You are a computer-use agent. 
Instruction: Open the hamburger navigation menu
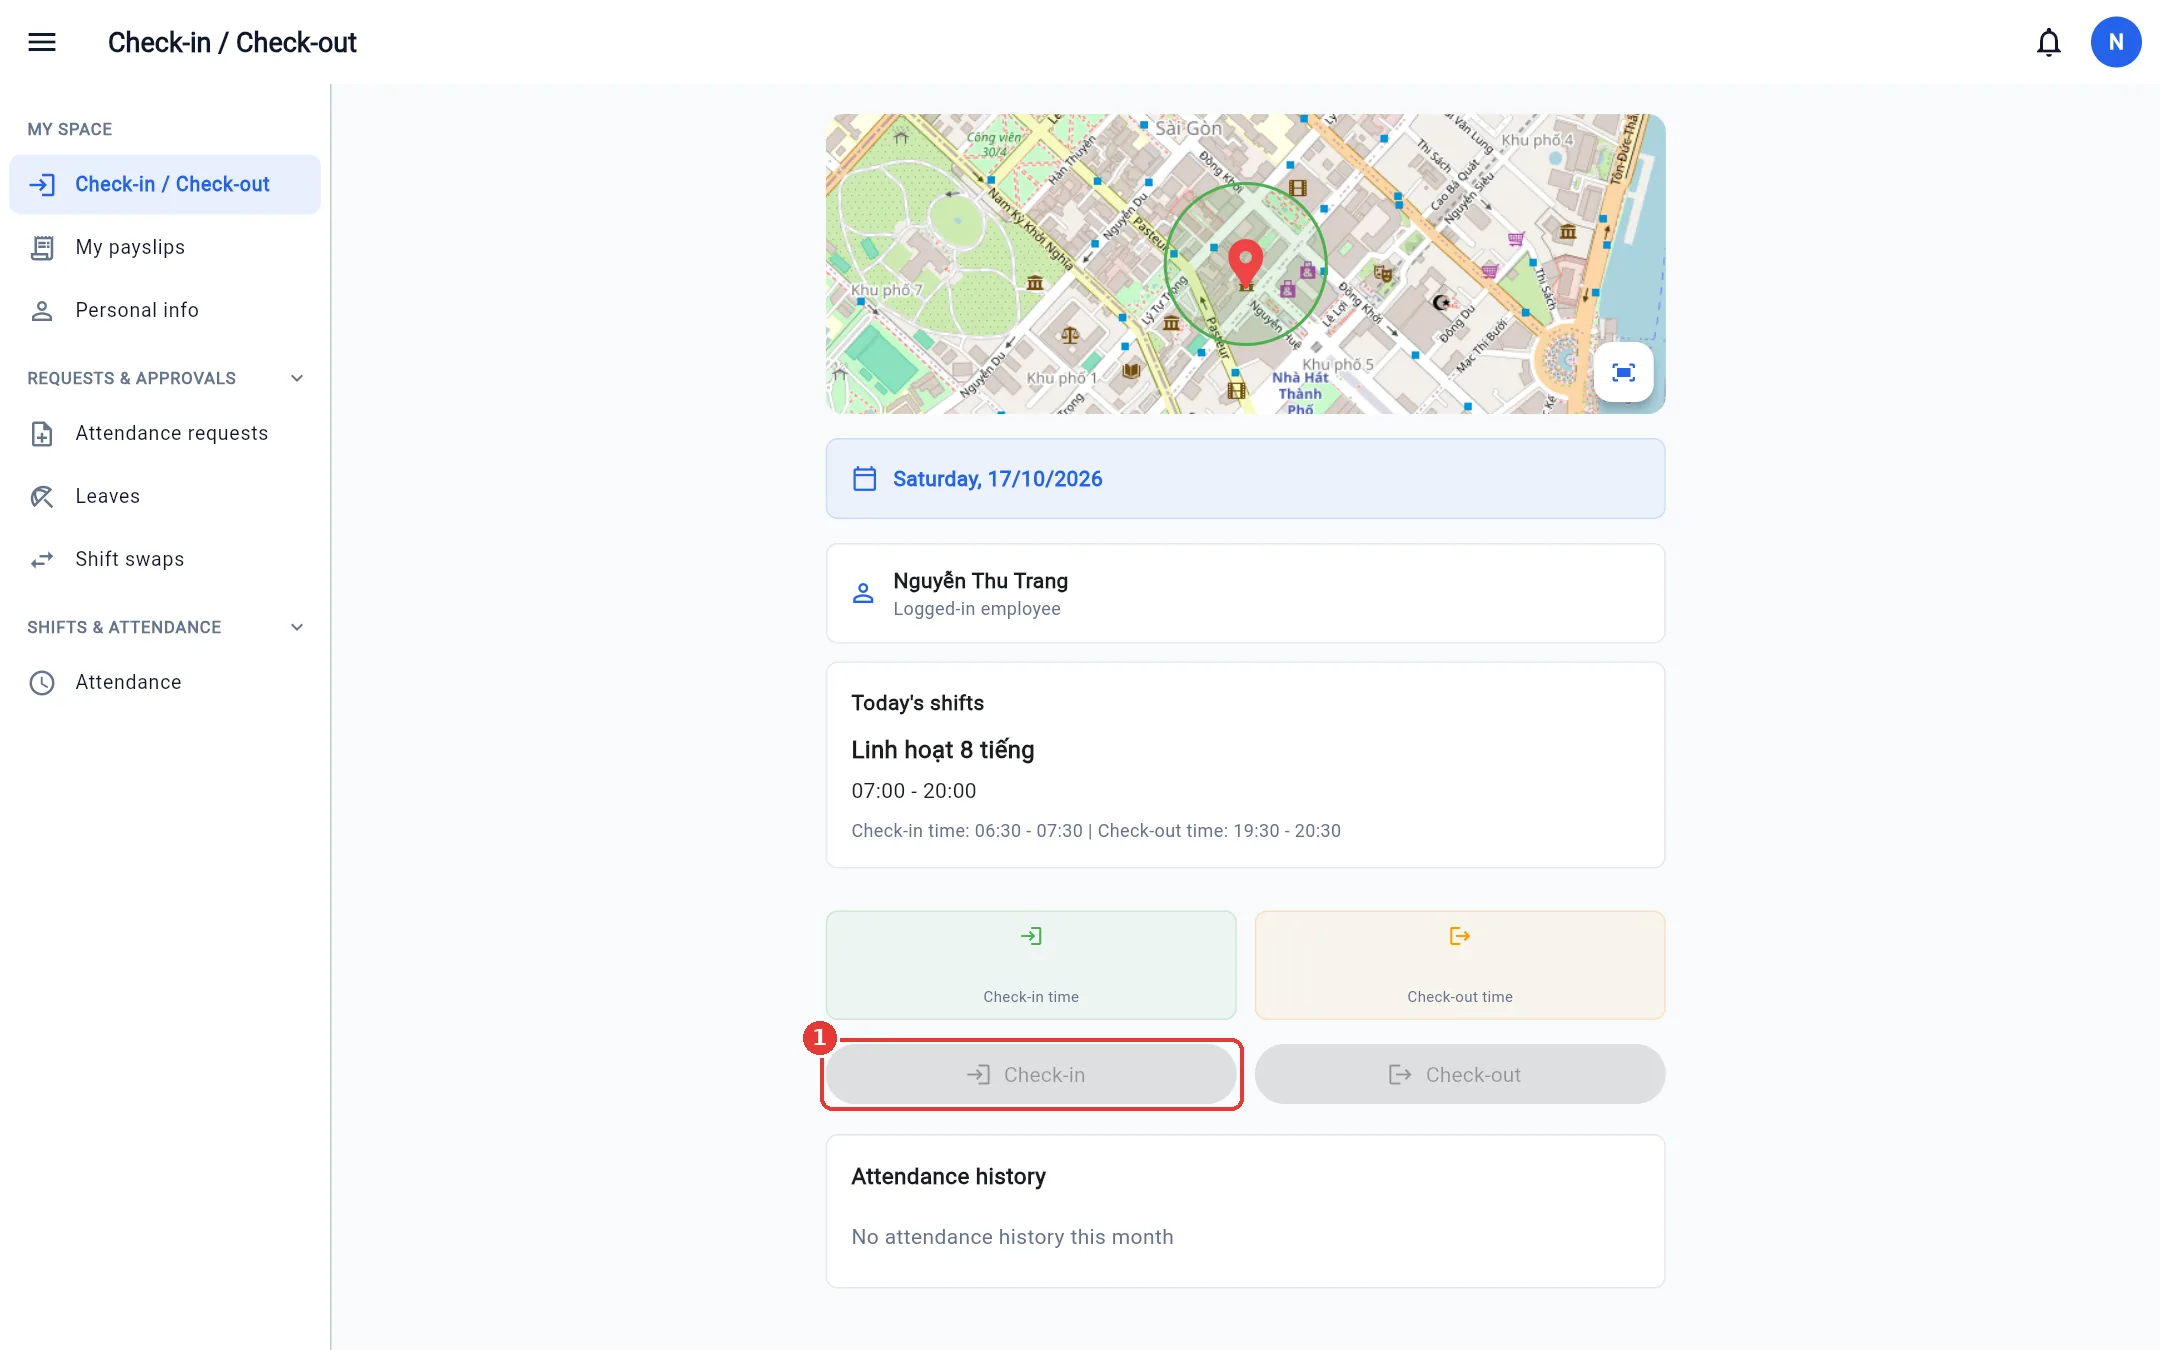42,42
